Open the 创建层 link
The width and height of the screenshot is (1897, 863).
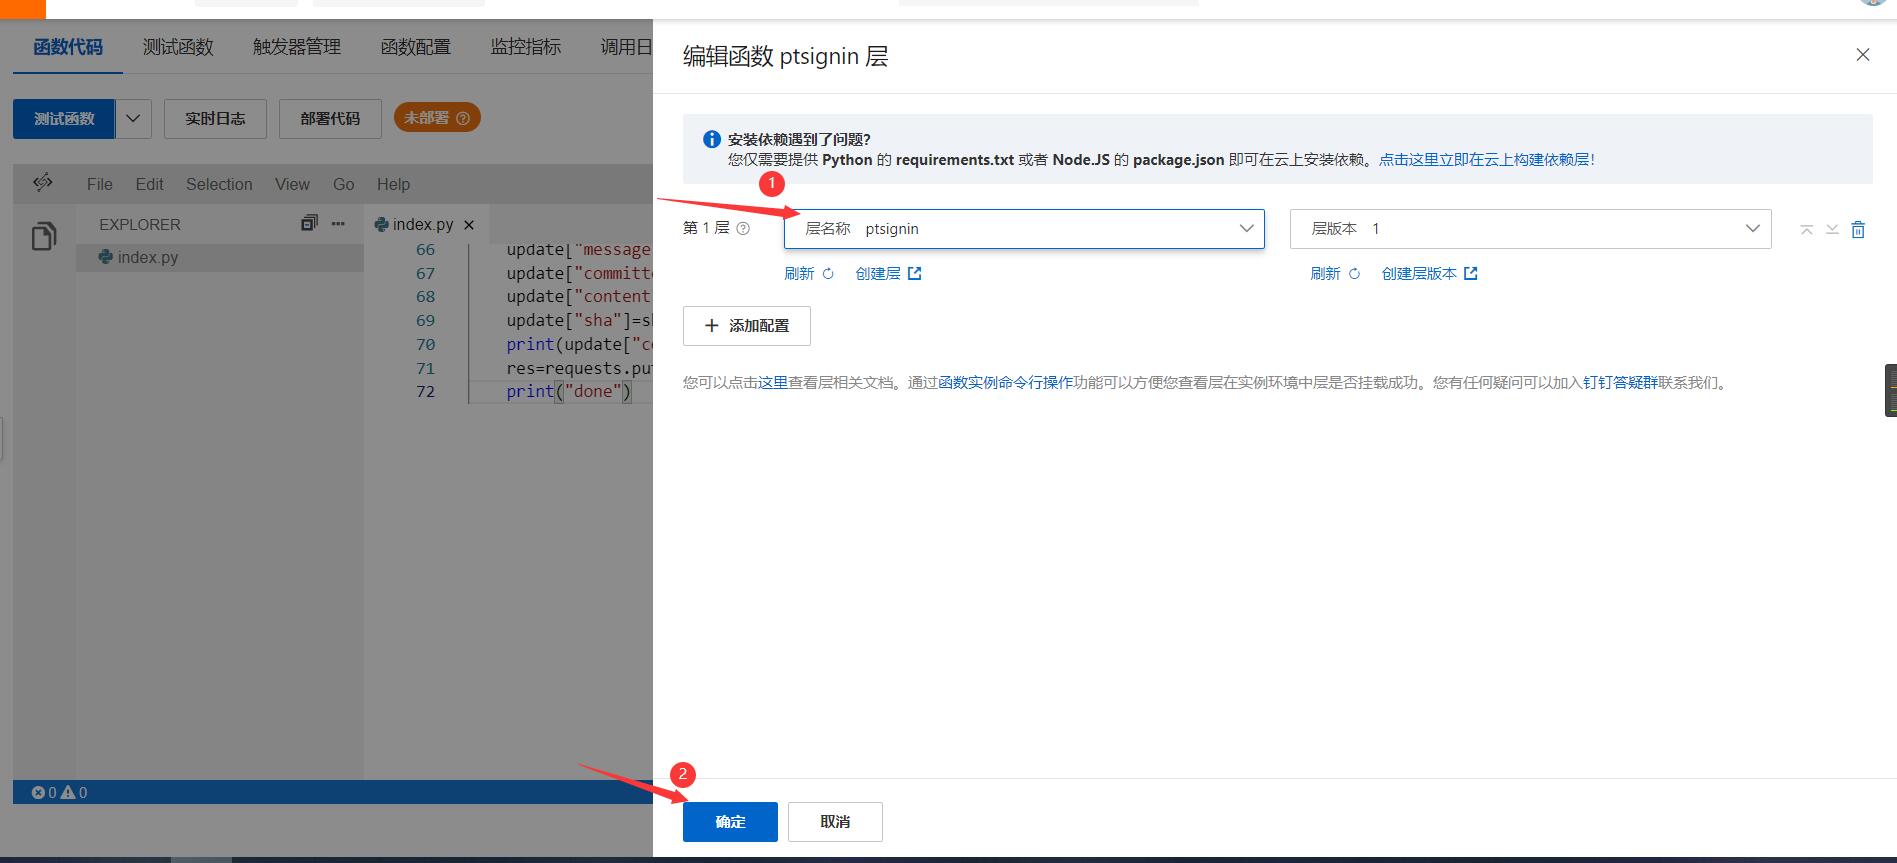click(888, 274)
